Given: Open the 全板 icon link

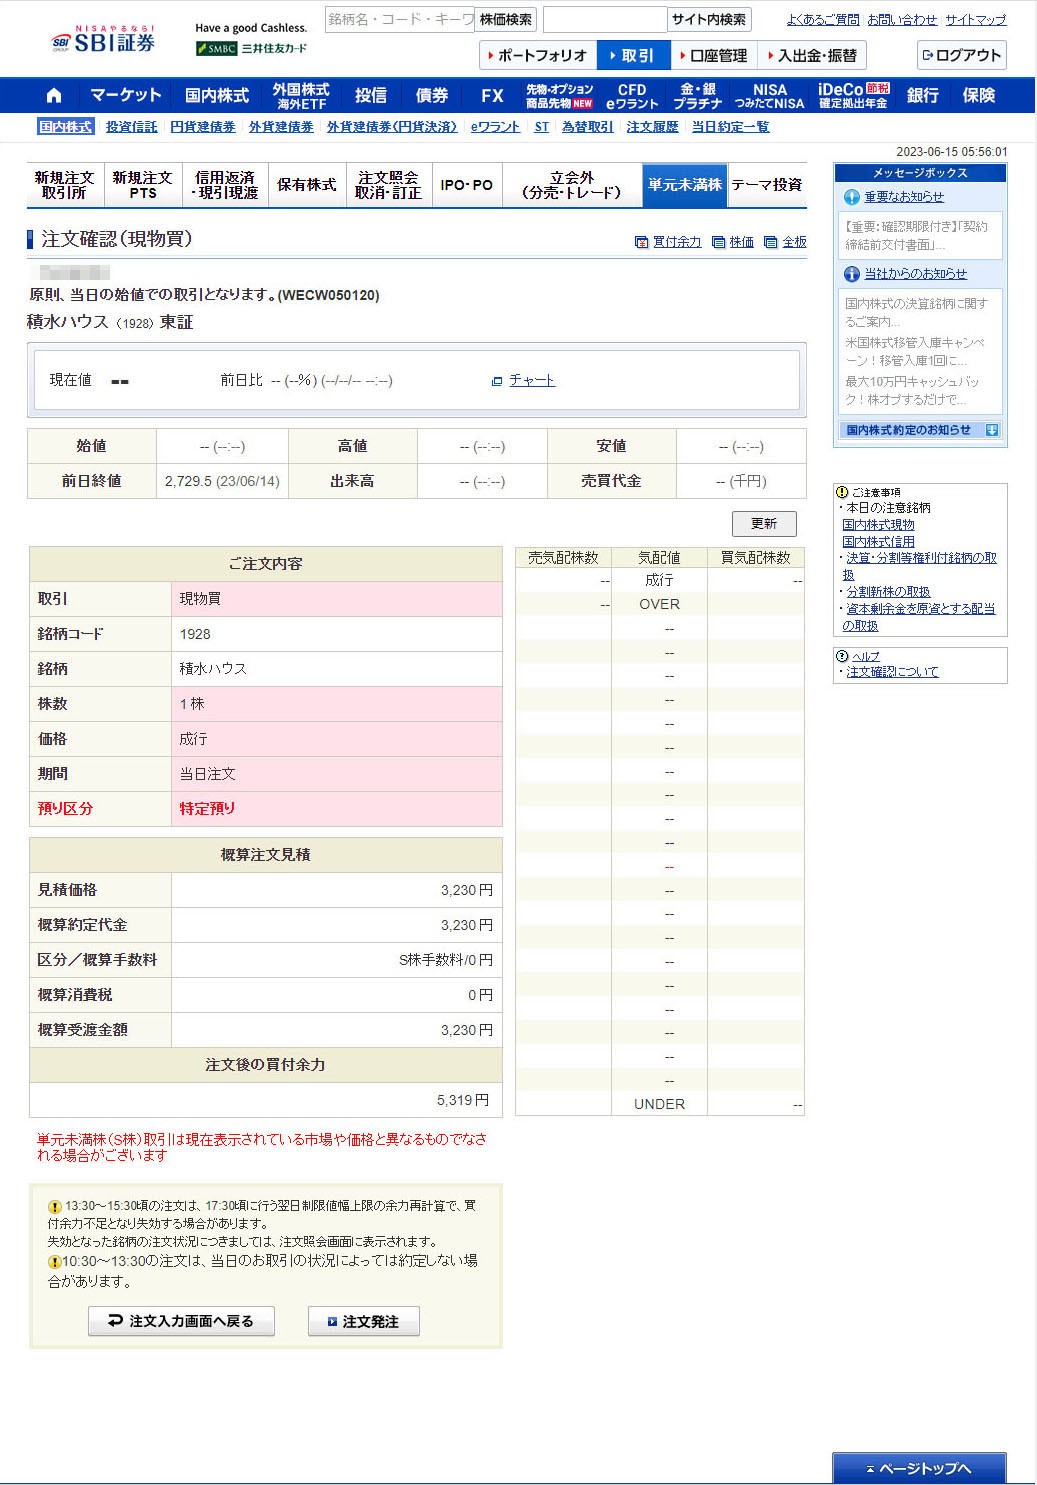Looking at the screenshot, I should [785, 242].
